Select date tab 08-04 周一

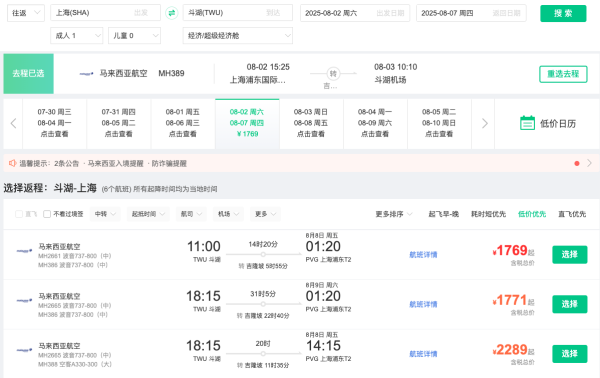(375, 123)
